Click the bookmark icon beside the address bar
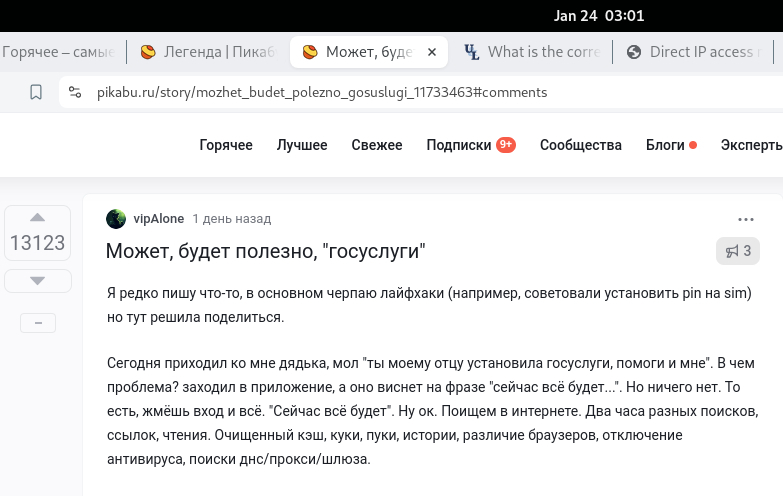This screenshot has width=783, height=496. tap(36, 93)
